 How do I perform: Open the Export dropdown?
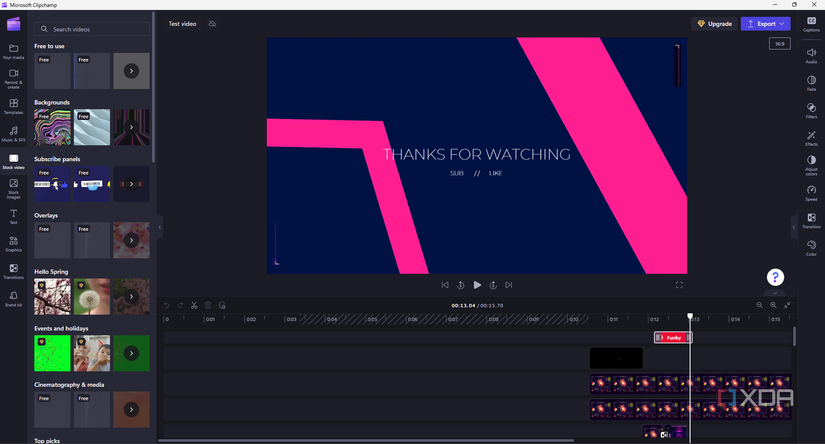766,24
